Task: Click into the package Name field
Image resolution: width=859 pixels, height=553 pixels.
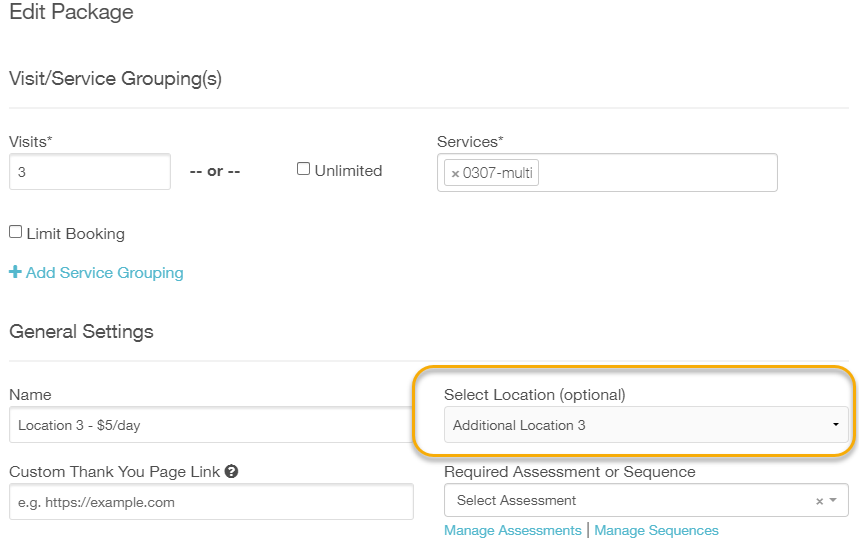Action: click(x=210, y=425)
